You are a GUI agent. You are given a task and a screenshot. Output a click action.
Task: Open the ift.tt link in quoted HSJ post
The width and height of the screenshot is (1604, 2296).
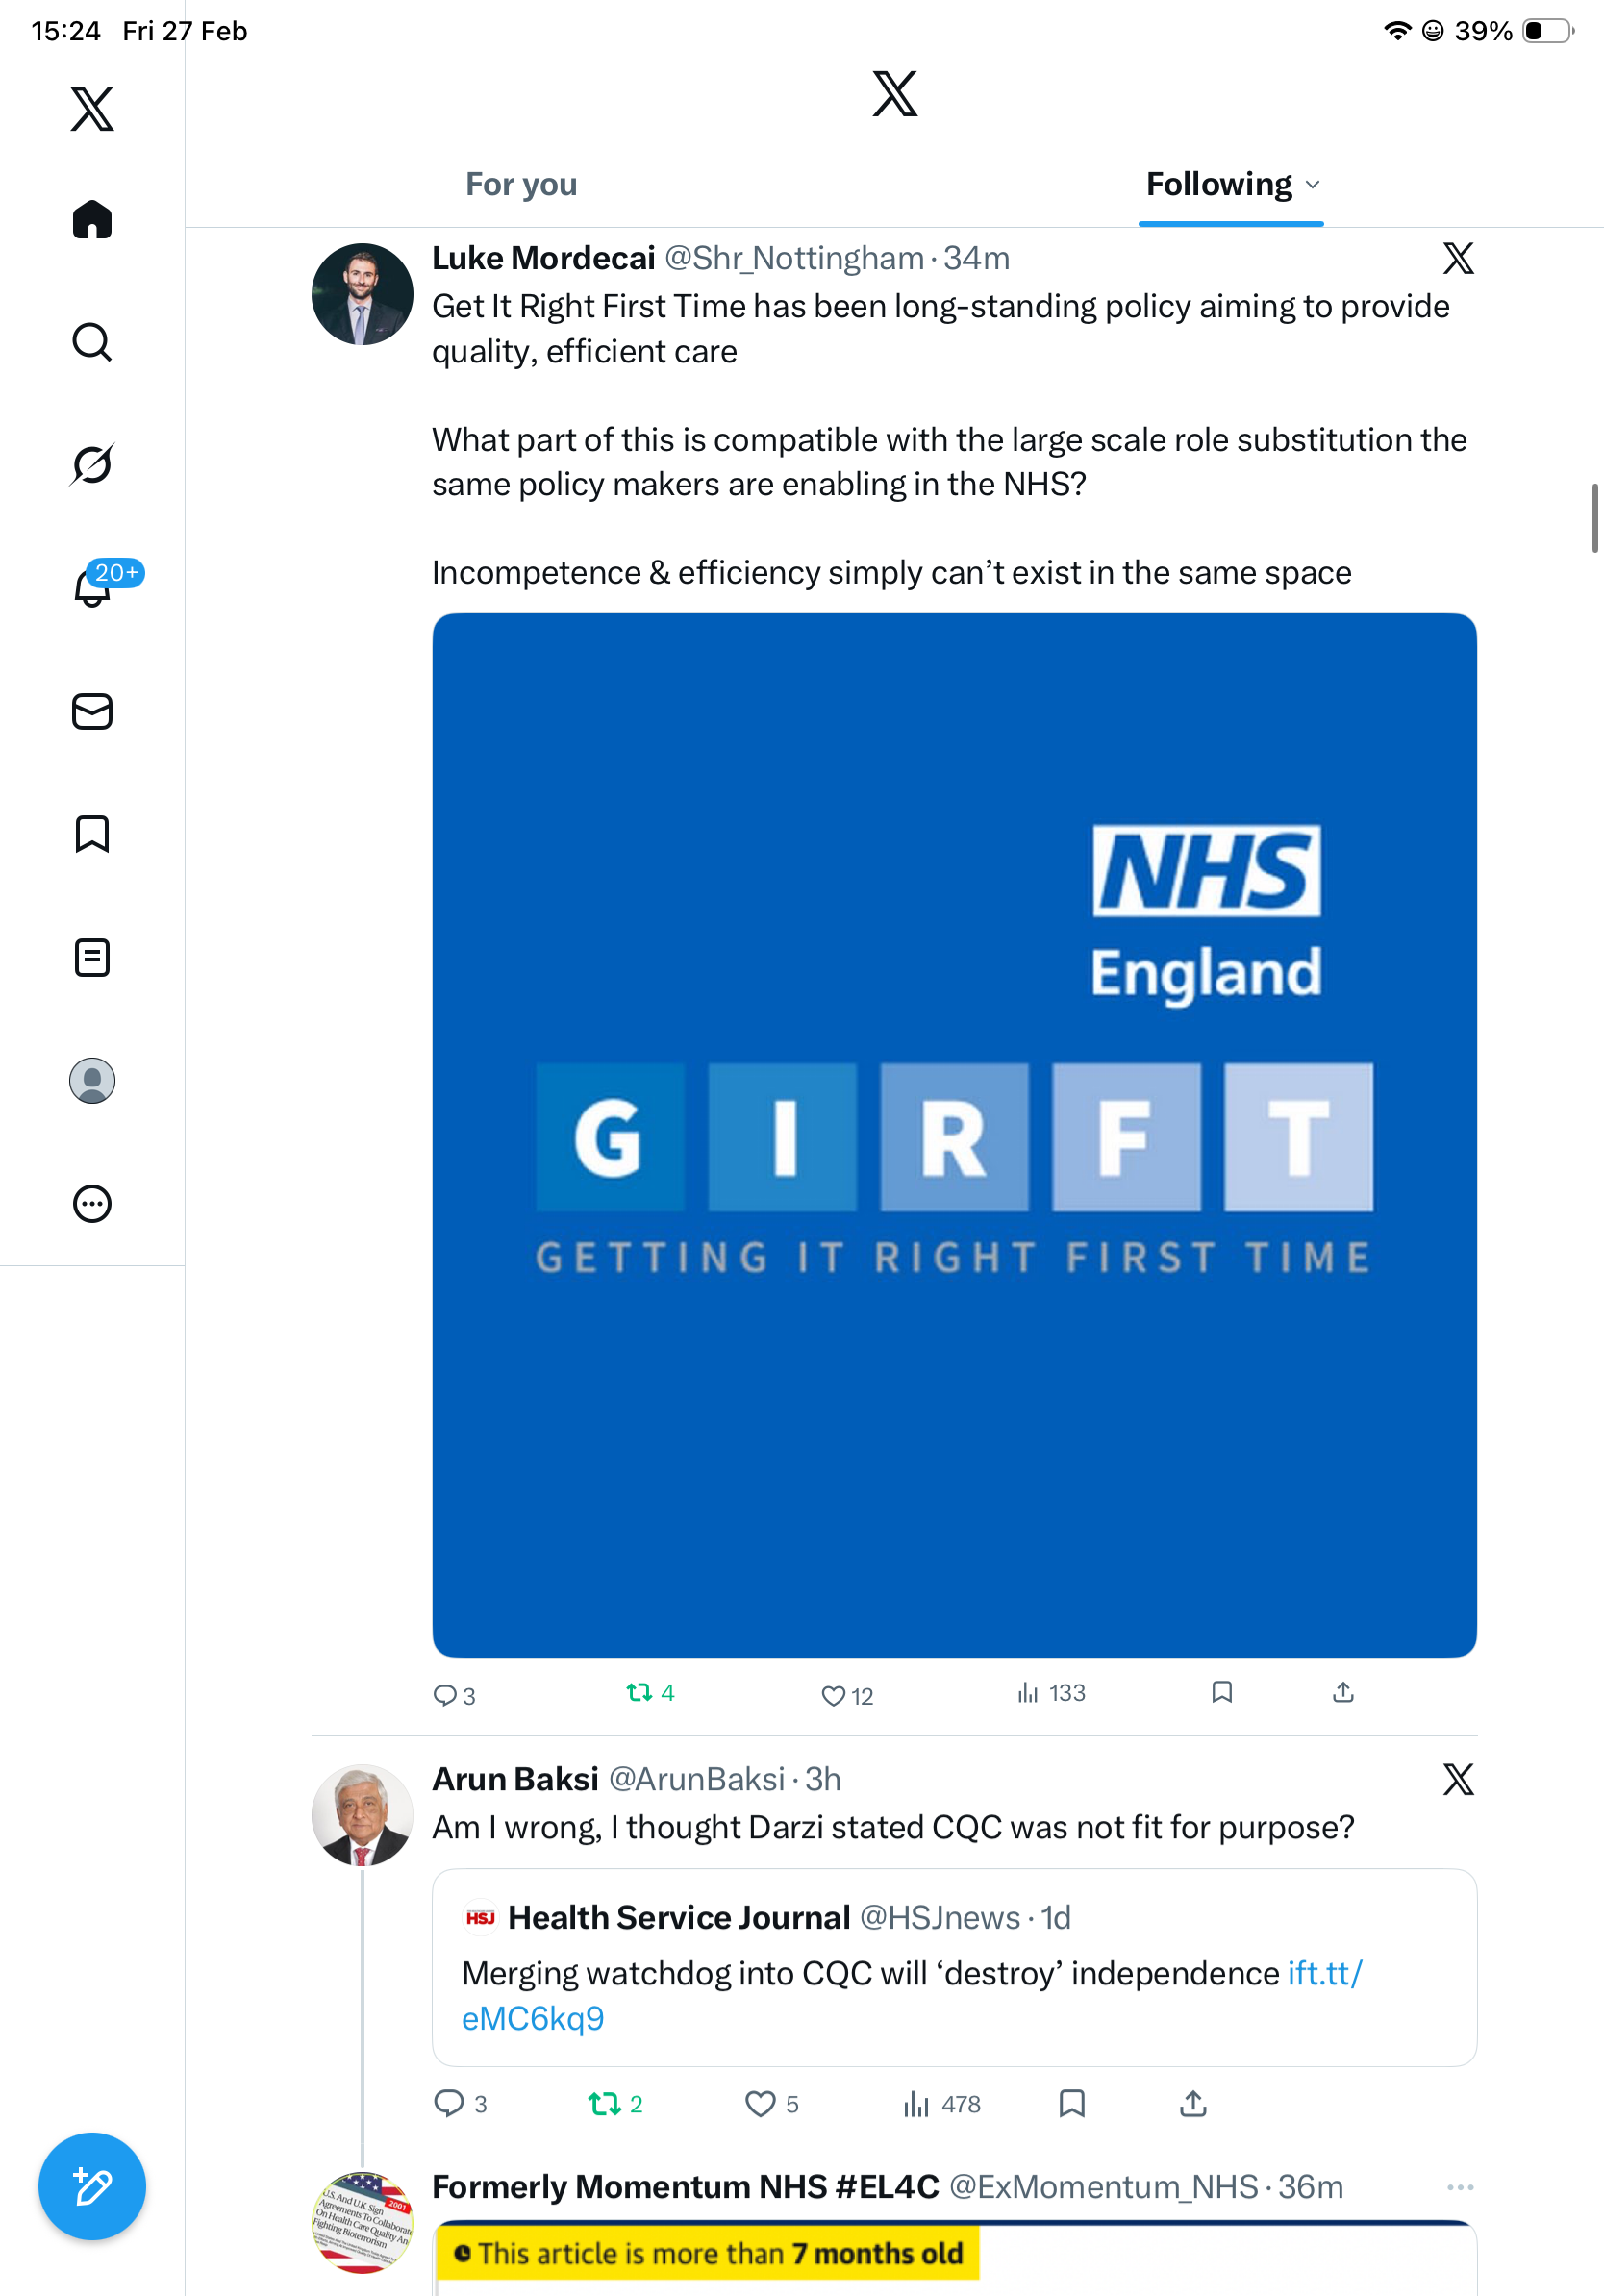tap(1324, 1973)
